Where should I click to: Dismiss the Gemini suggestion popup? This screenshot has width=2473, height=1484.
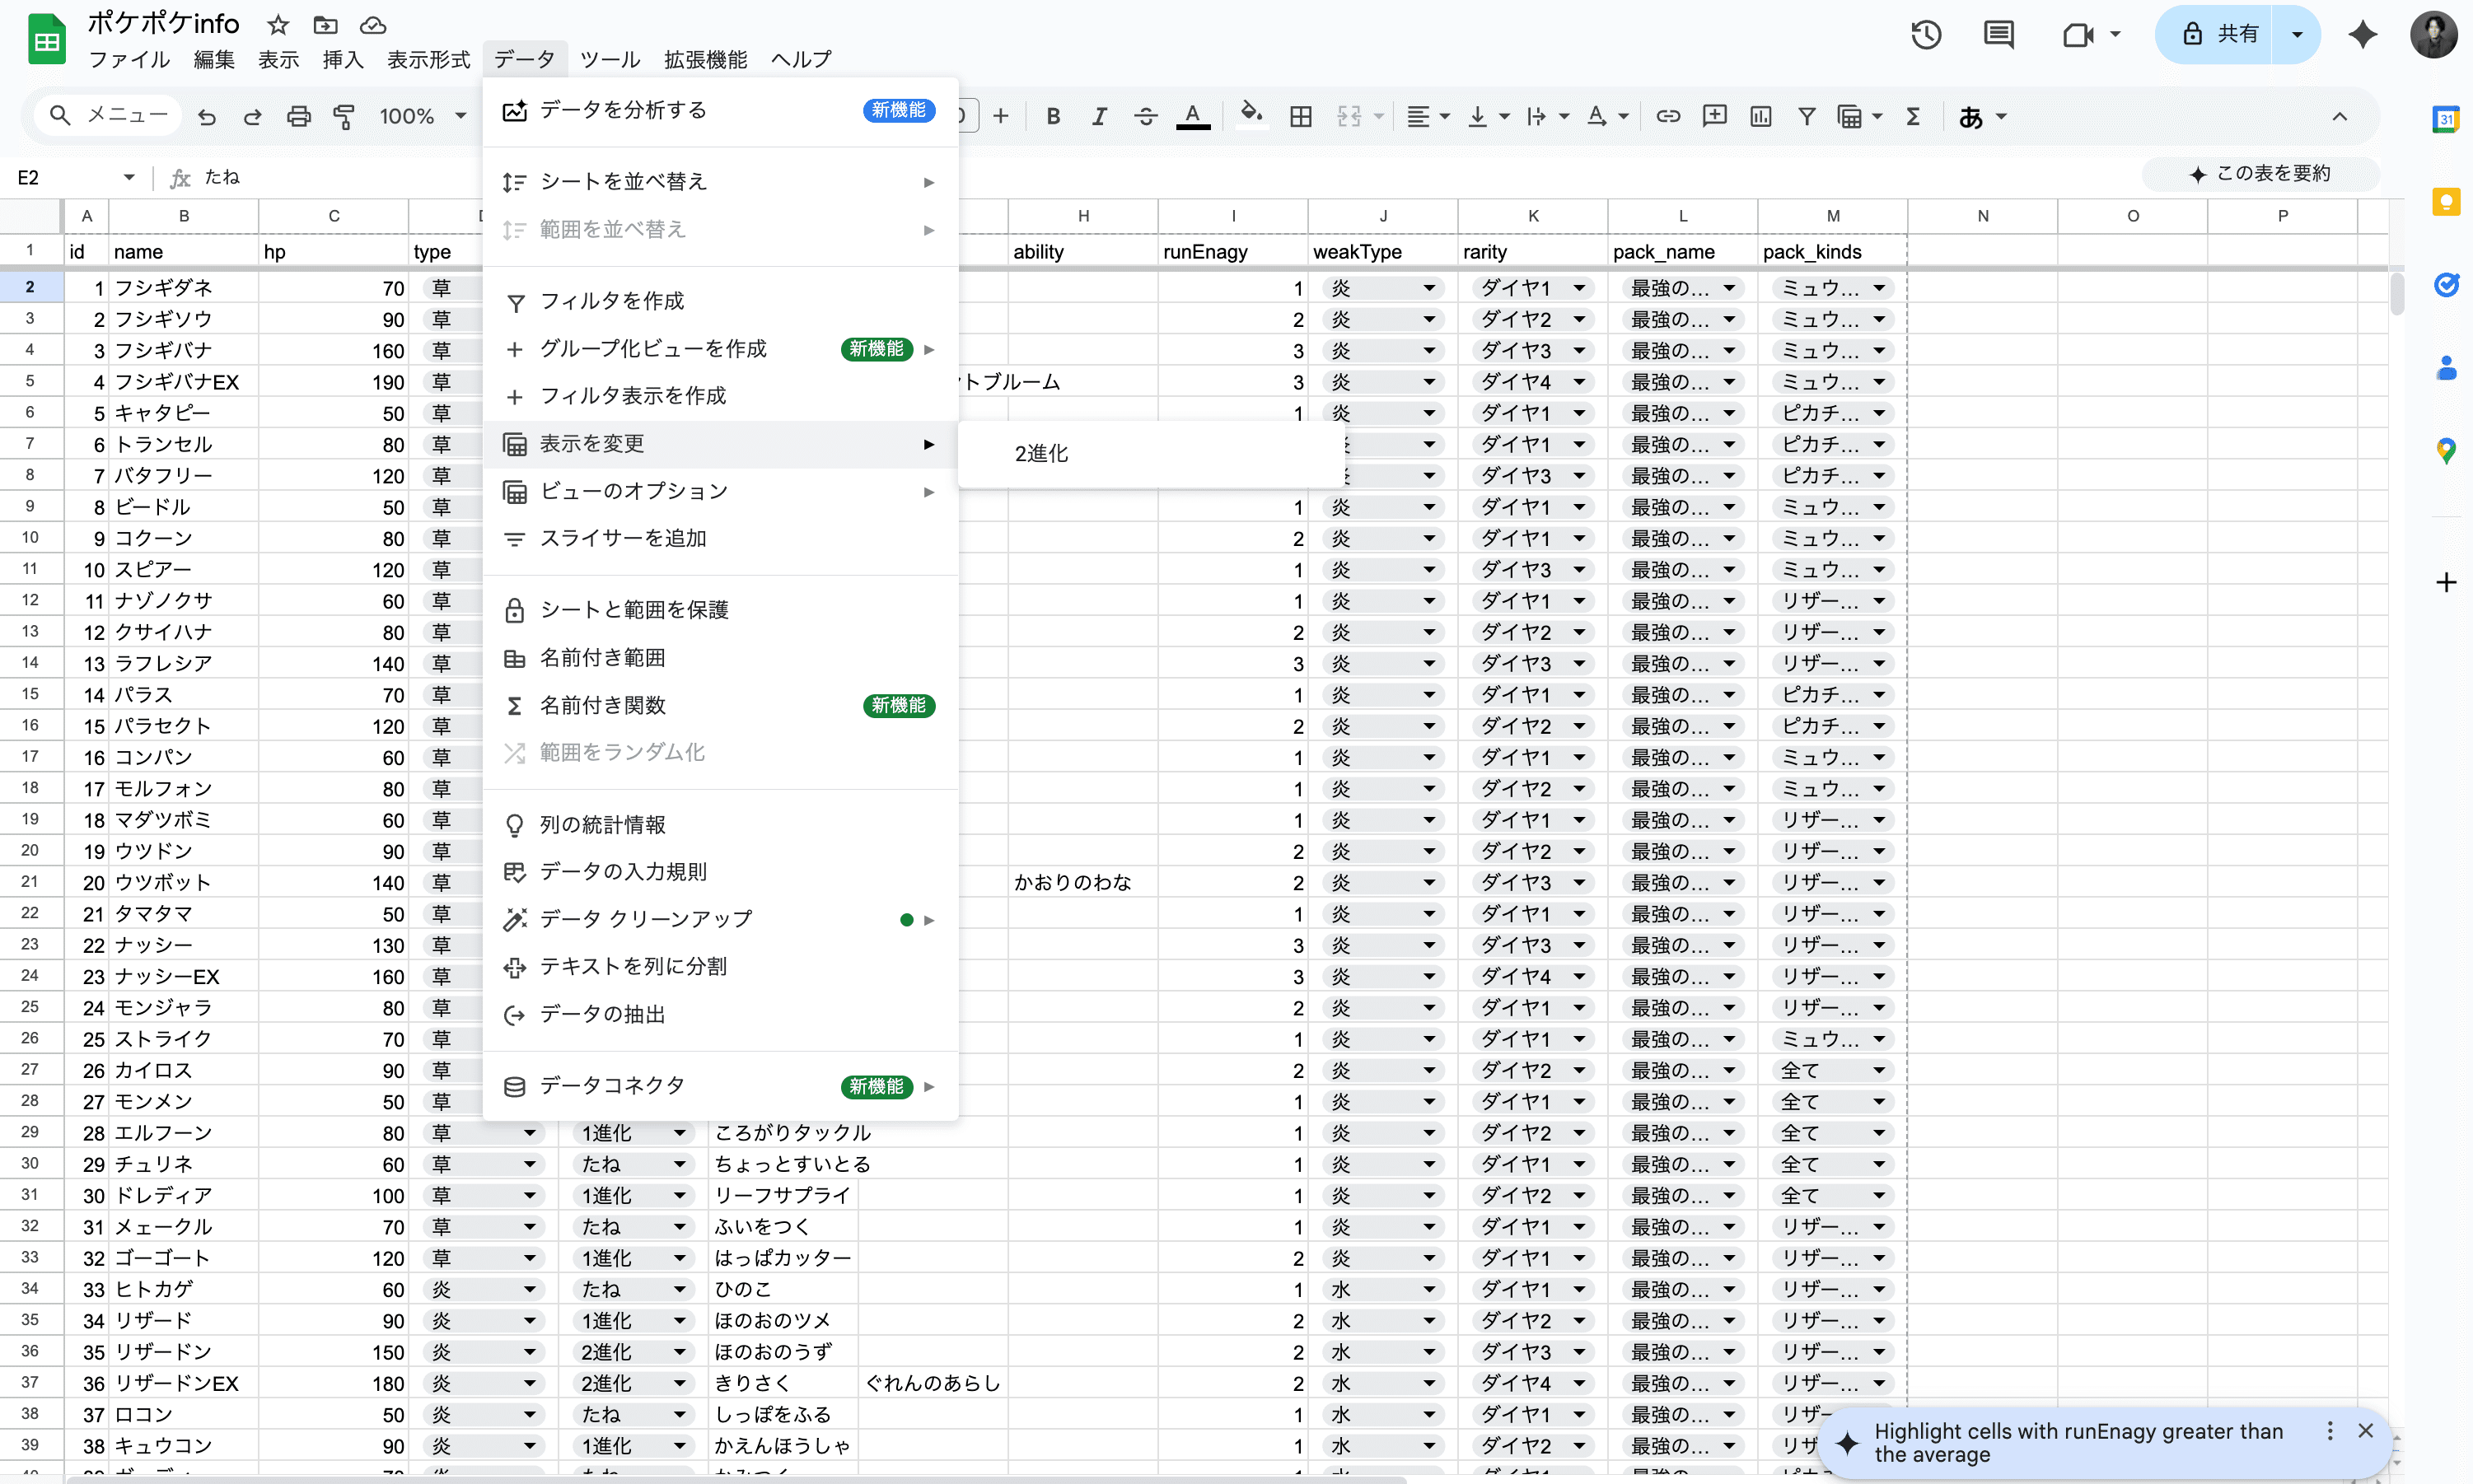(2365, 1431)
